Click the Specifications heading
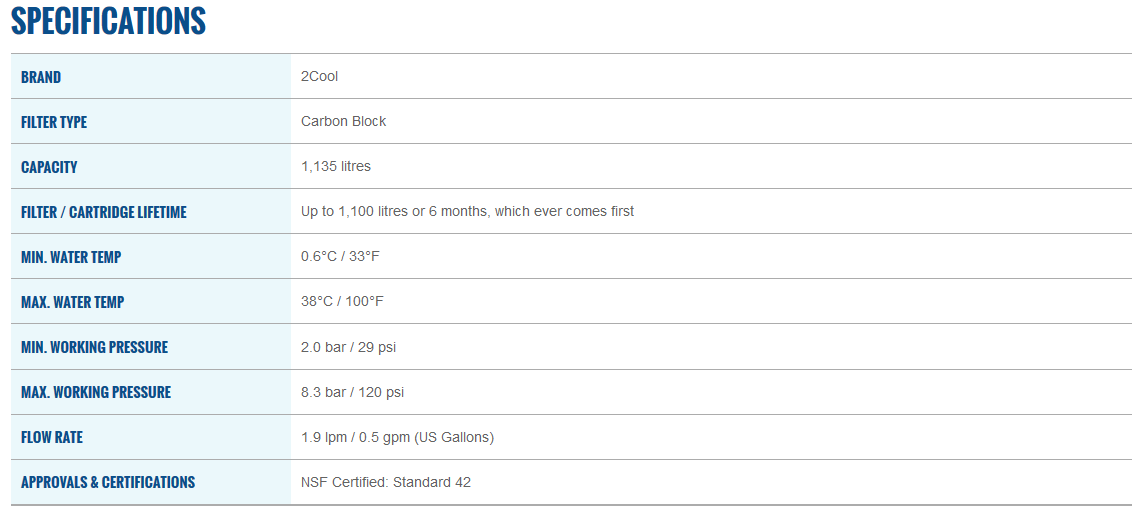1146x511 pixels. [108, 20]
